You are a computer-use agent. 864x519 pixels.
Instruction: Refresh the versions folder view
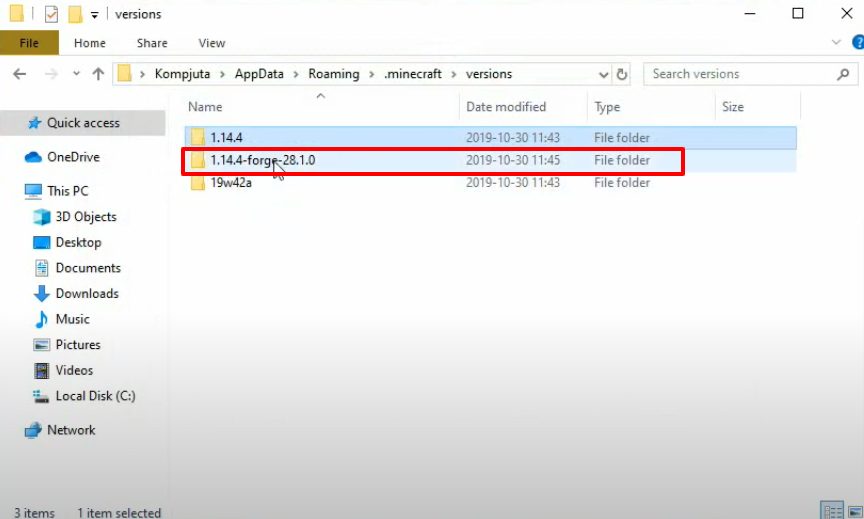click(622, 74)
